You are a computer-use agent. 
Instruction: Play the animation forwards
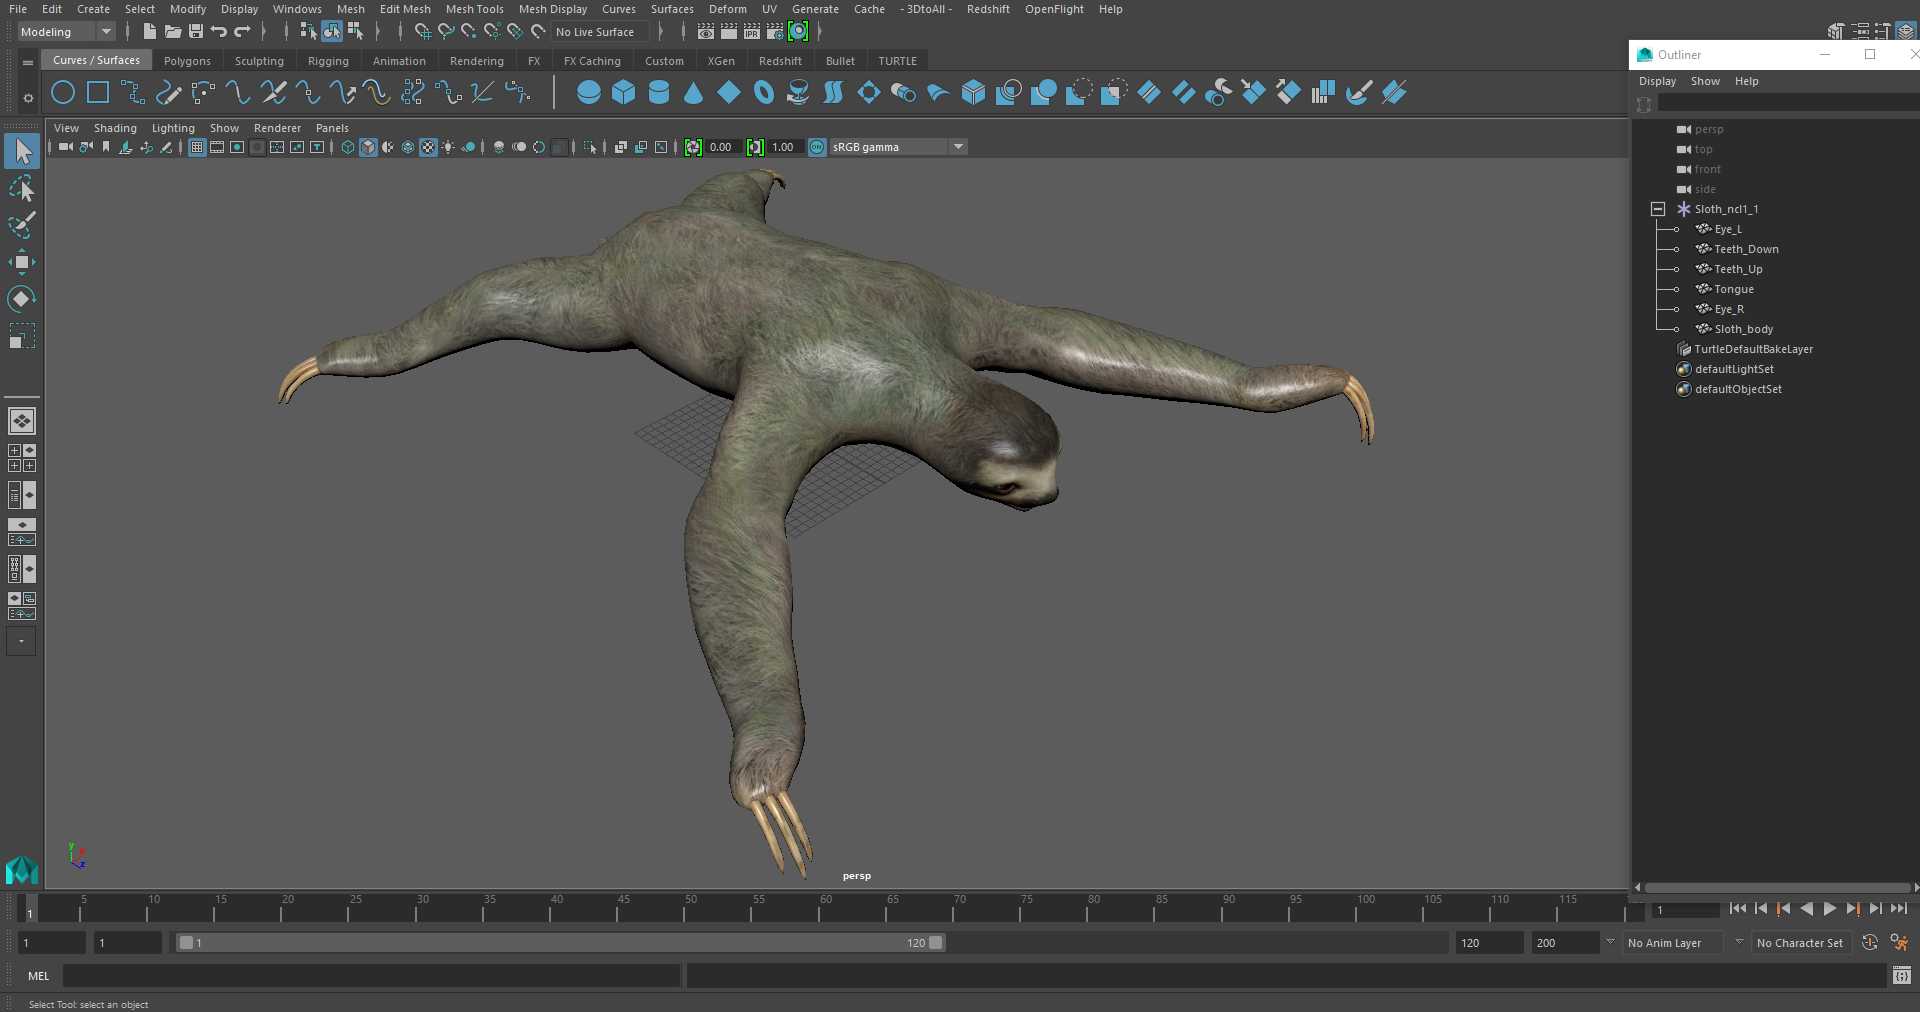[1829, 909]
